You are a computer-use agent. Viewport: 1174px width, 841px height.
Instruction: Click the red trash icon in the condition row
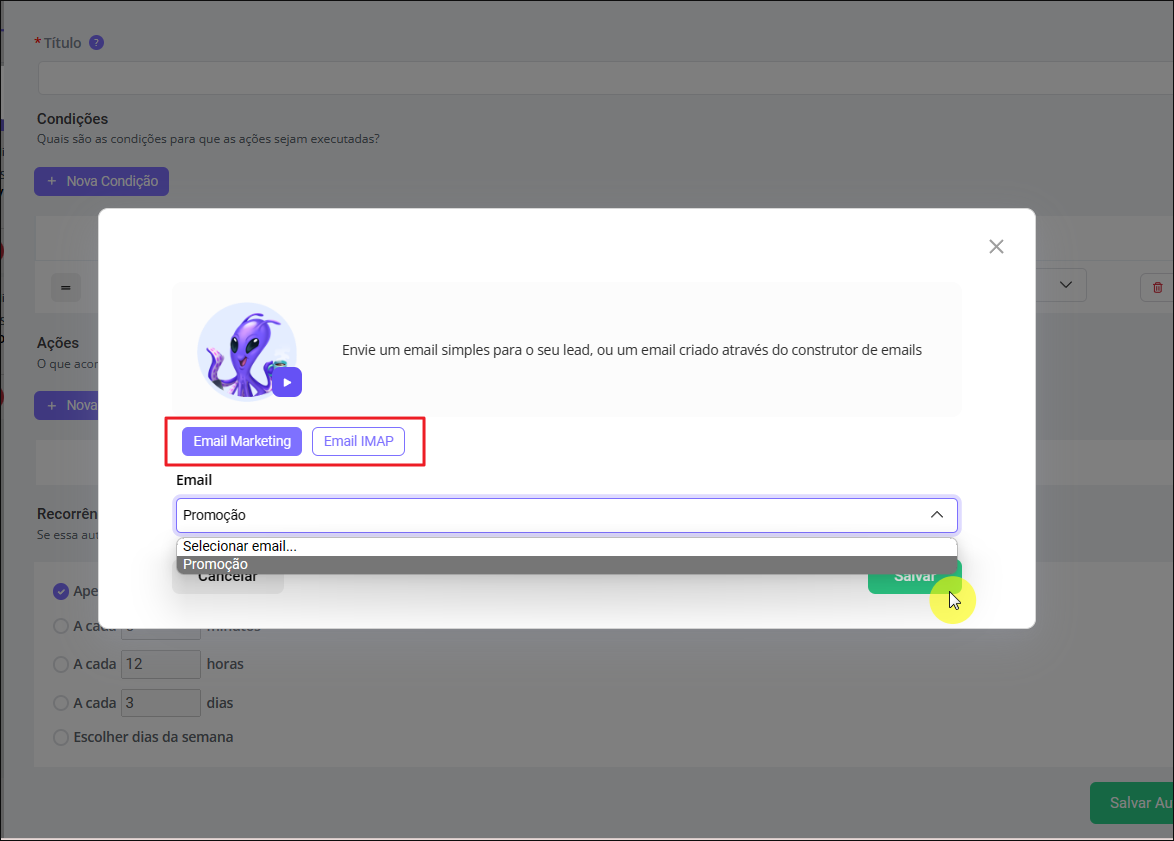[1157, 287]
